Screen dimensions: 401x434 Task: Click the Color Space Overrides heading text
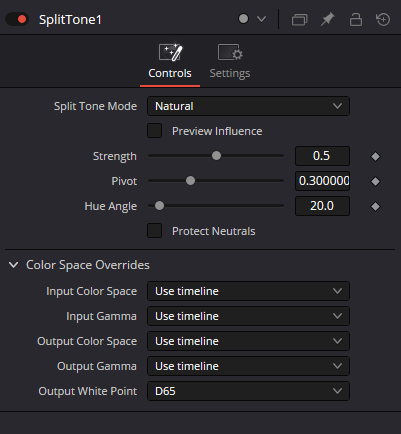coord(88,265)
